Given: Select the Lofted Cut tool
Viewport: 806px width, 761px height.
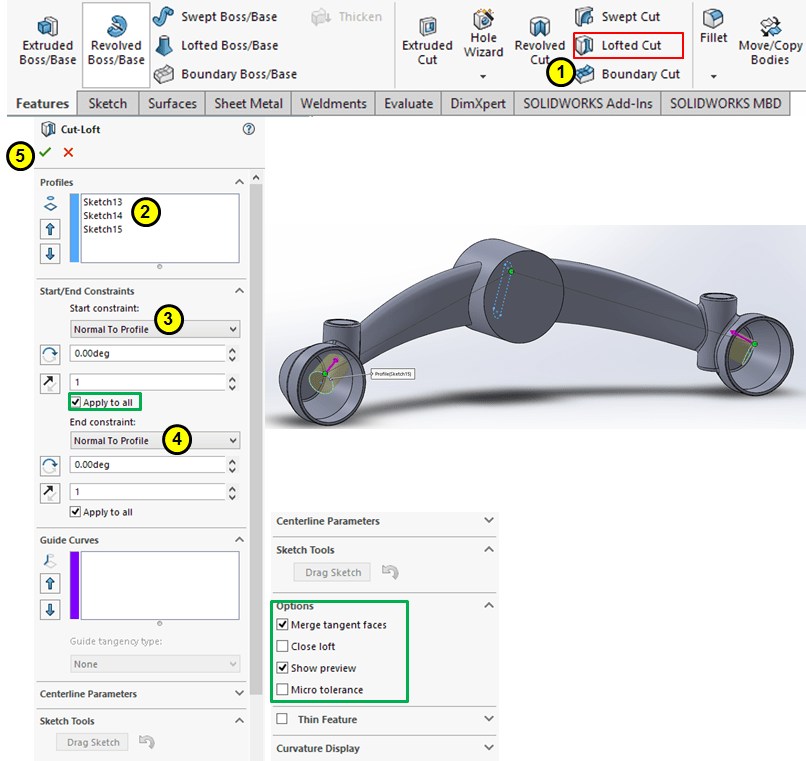Looking at the screenshot, I should pyautogui.click(x=628, y=45).
